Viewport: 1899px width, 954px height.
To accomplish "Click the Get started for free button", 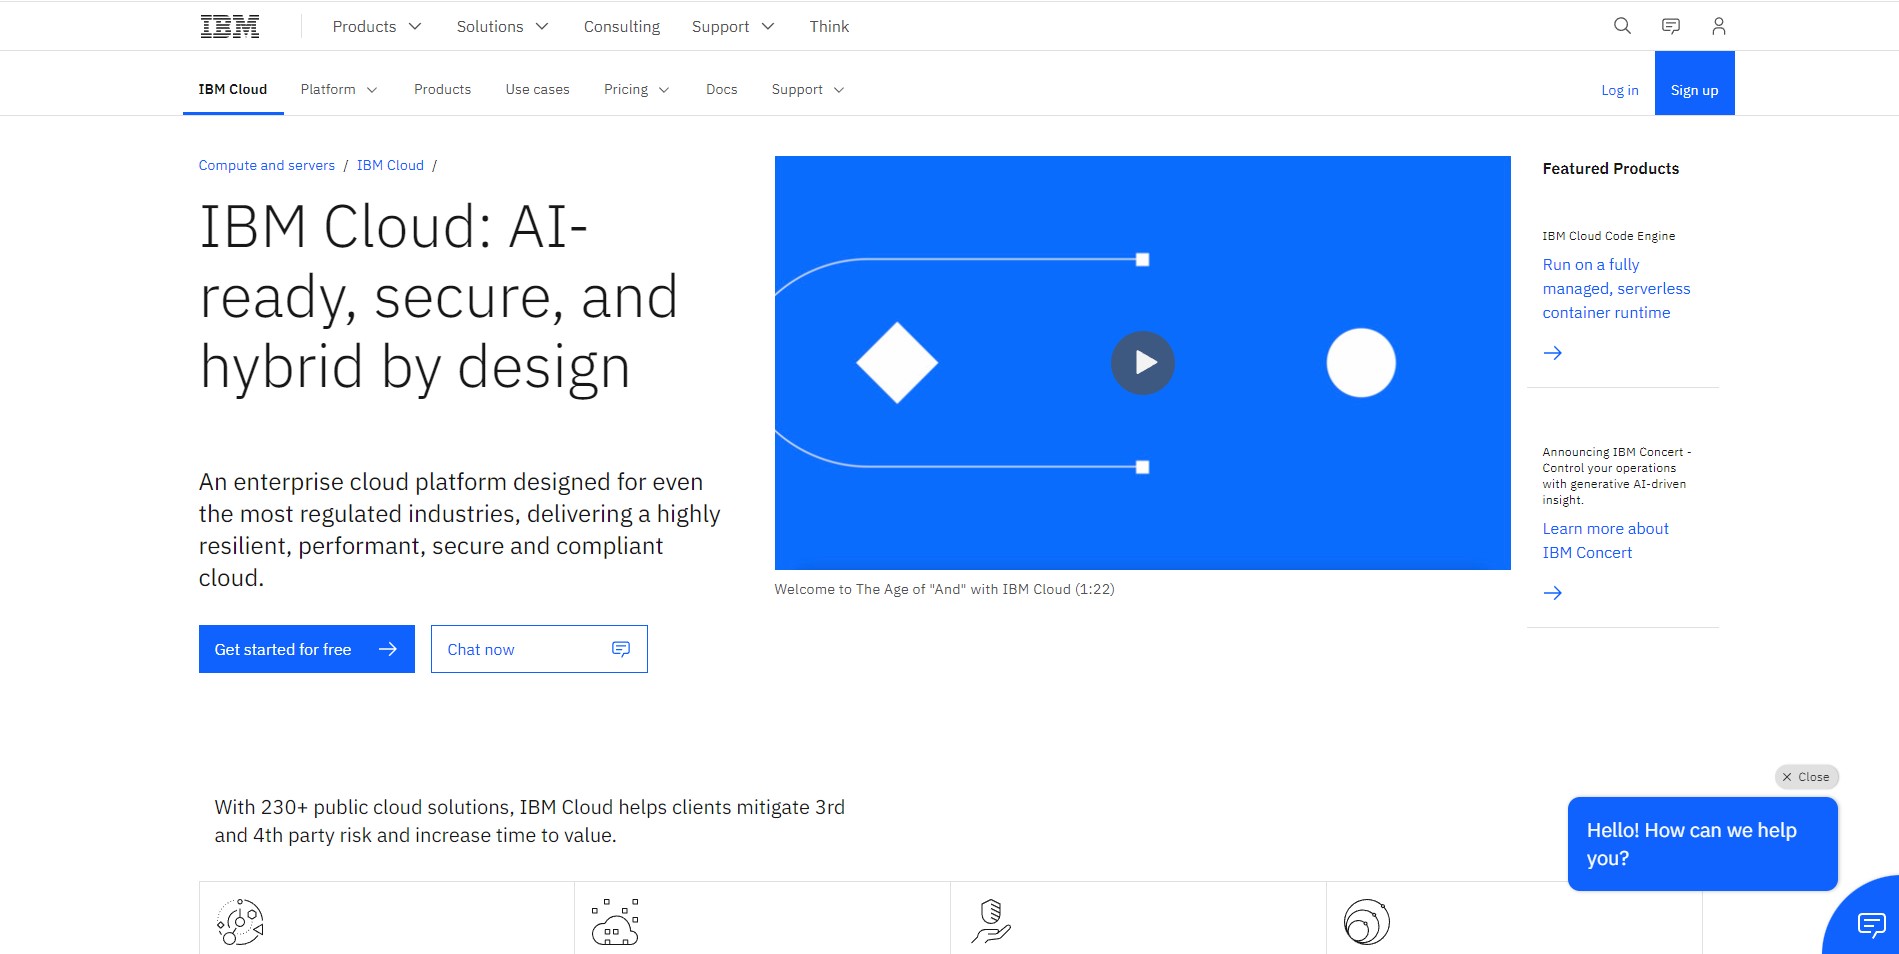I will click(306, 649).
